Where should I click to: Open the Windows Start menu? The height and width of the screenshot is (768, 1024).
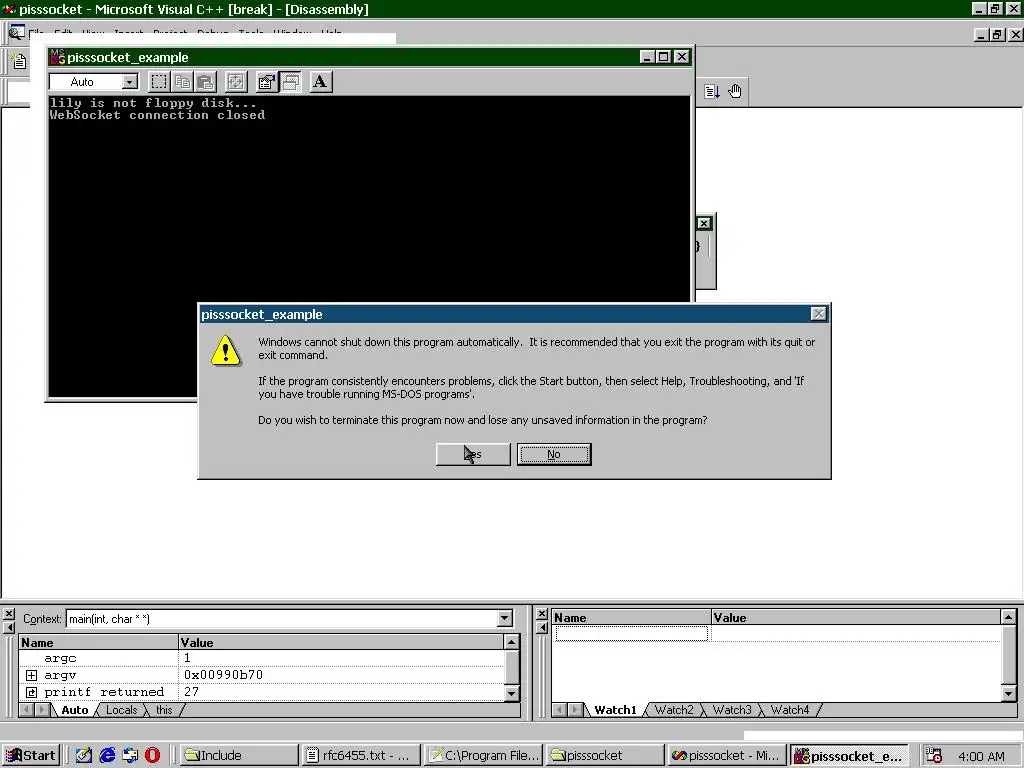31,756
